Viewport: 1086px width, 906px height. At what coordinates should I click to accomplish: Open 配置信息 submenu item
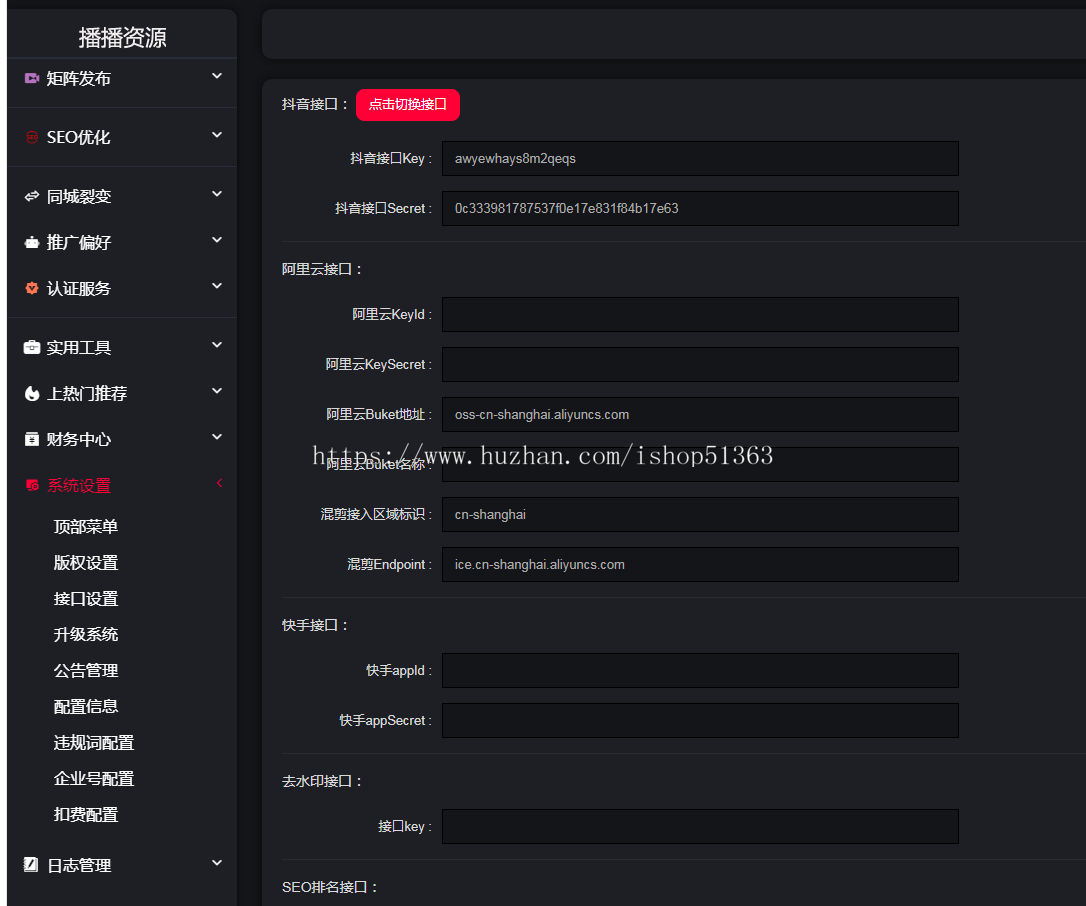pyautogui.click(x=86, y=707)
